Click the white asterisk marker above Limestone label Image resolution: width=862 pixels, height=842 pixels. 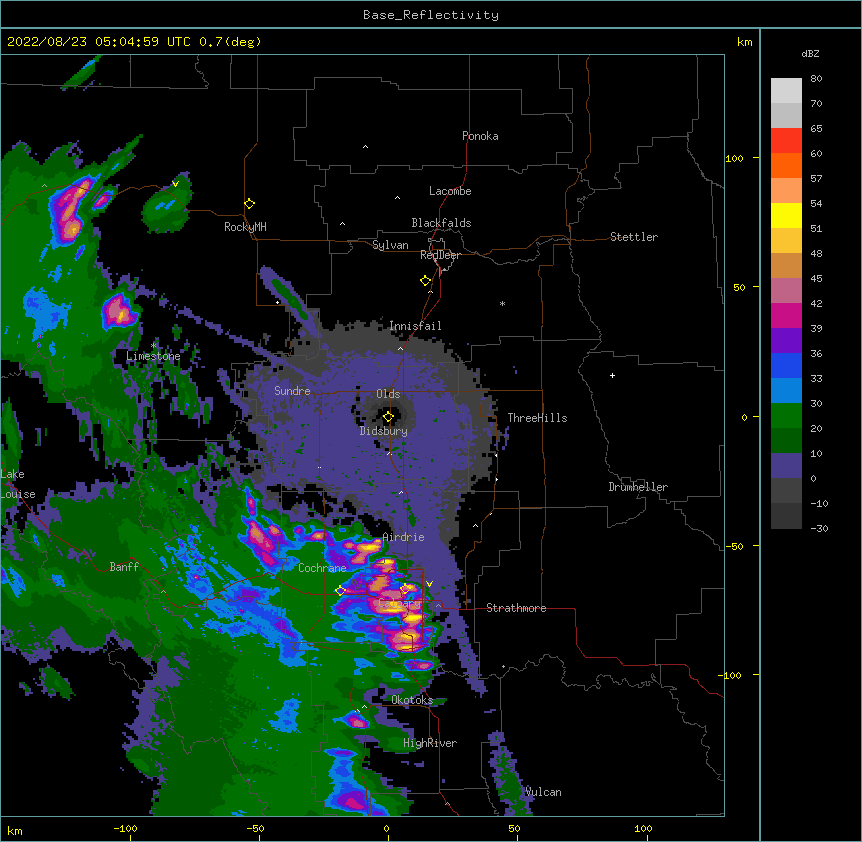click(x=154, y=345)
